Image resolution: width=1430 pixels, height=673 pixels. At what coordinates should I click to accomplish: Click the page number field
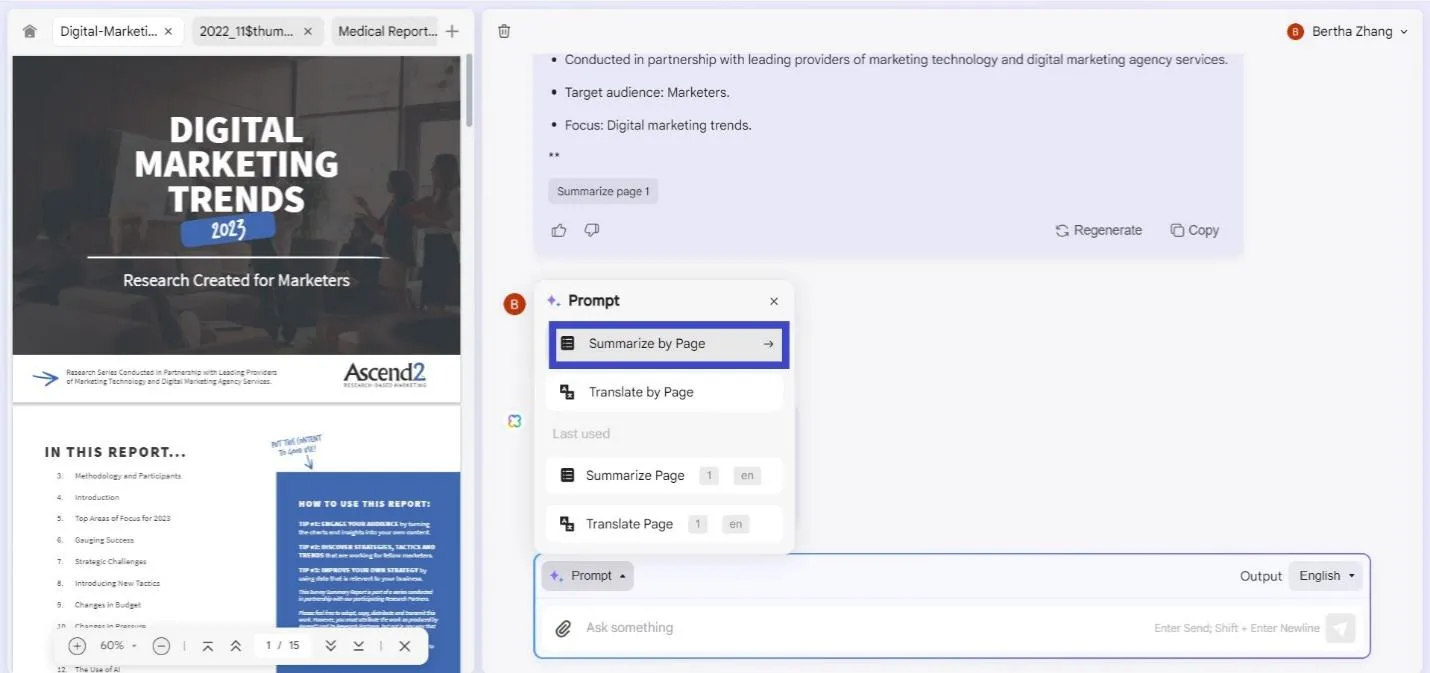[270, 646]
